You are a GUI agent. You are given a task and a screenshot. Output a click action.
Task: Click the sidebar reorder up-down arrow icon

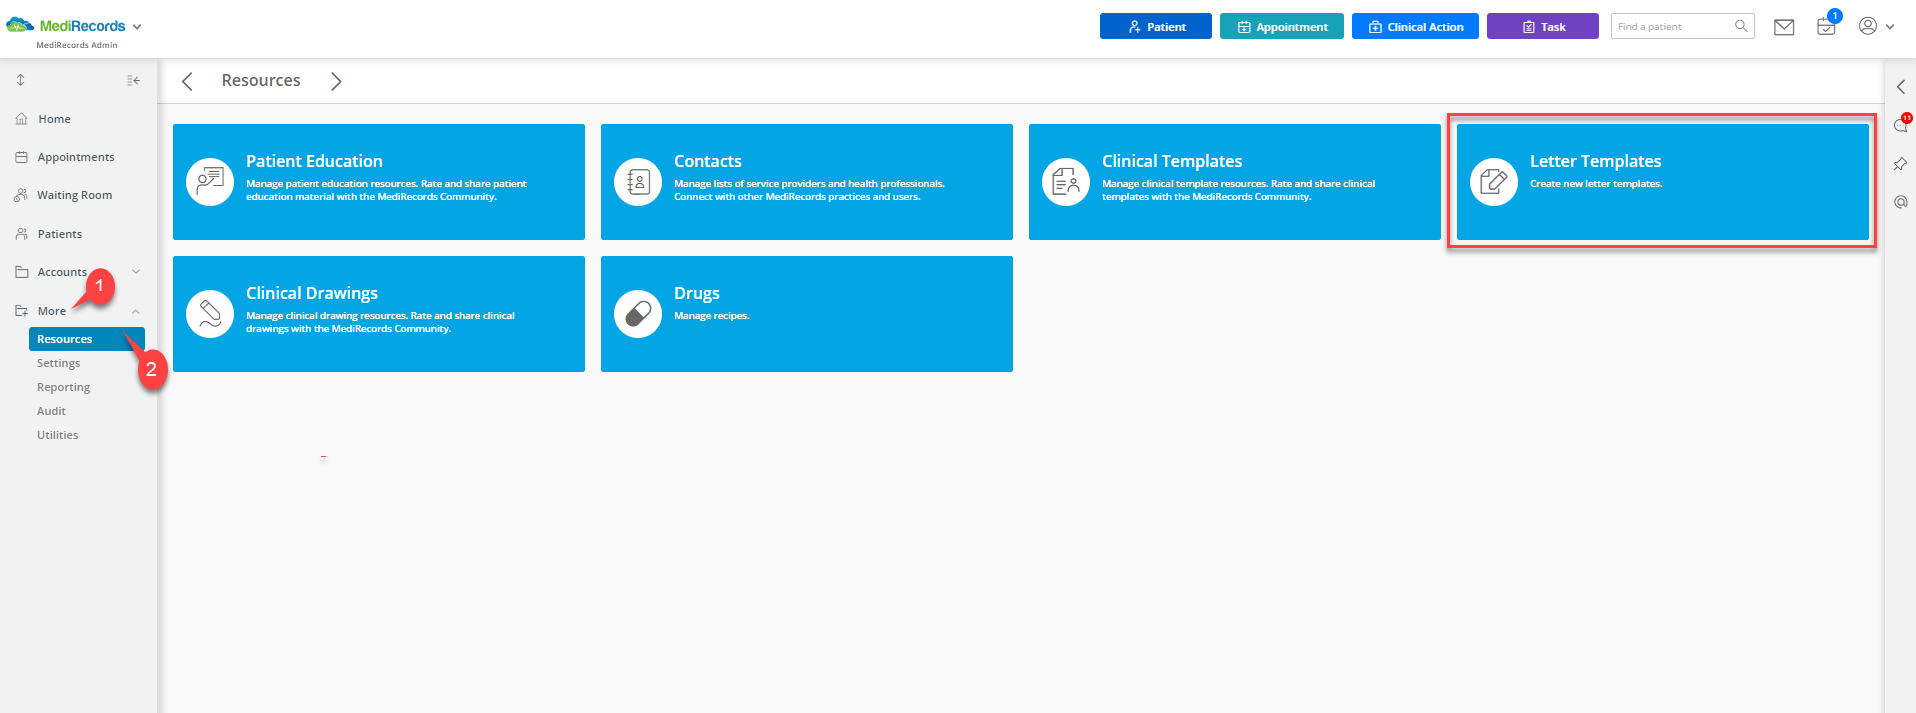tap(20, 80)
